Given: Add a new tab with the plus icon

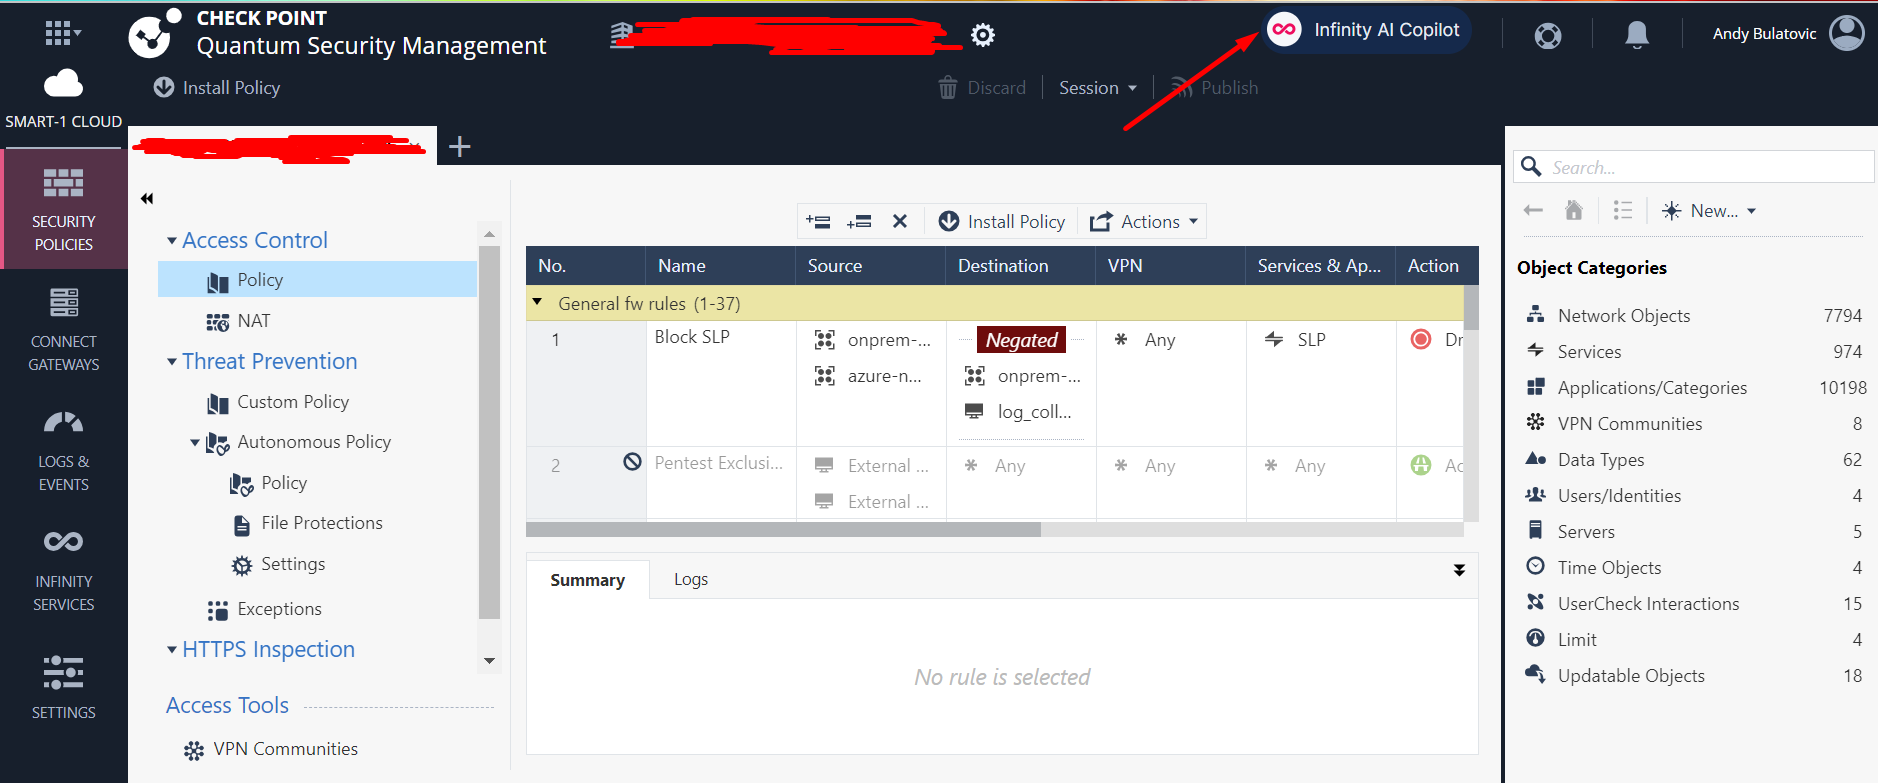Looking at the screenshot, I should tap(459, 147).
